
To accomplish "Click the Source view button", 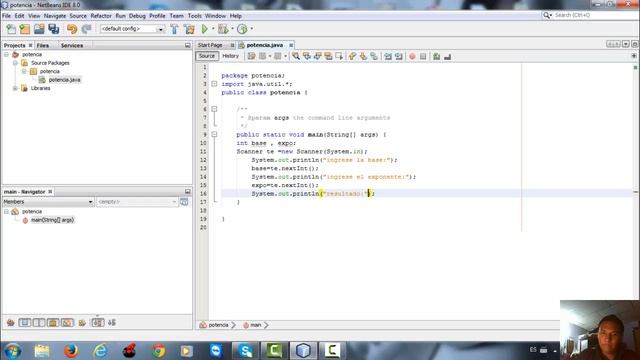I will pos(207,56).
